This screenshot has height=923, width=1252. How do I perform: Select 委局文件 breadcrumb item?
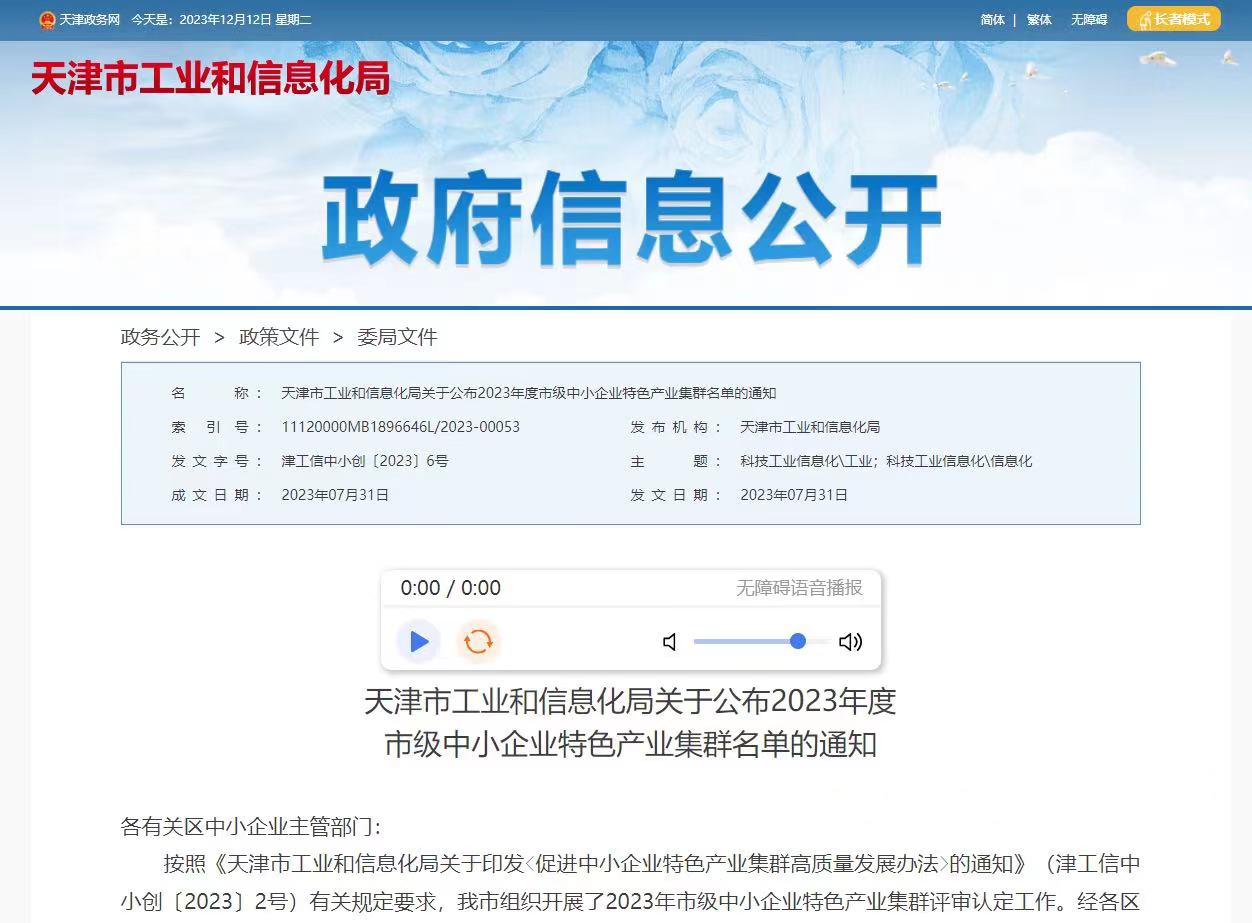tap(397, 337)
